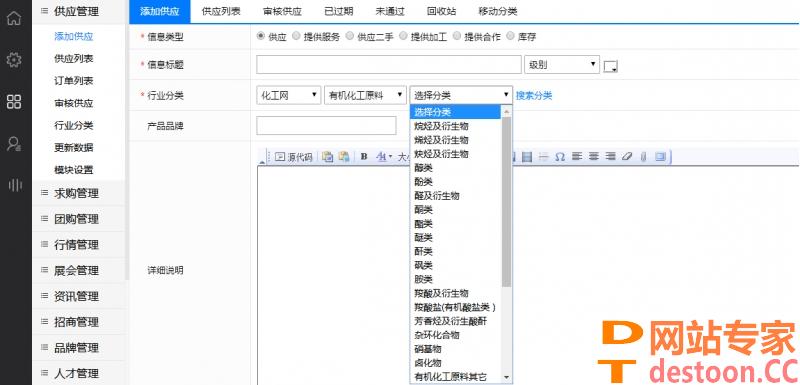The height and width of the screenshot is (385, 800).
Task: Center-align text in editor
Action: (x=593, y=157)
